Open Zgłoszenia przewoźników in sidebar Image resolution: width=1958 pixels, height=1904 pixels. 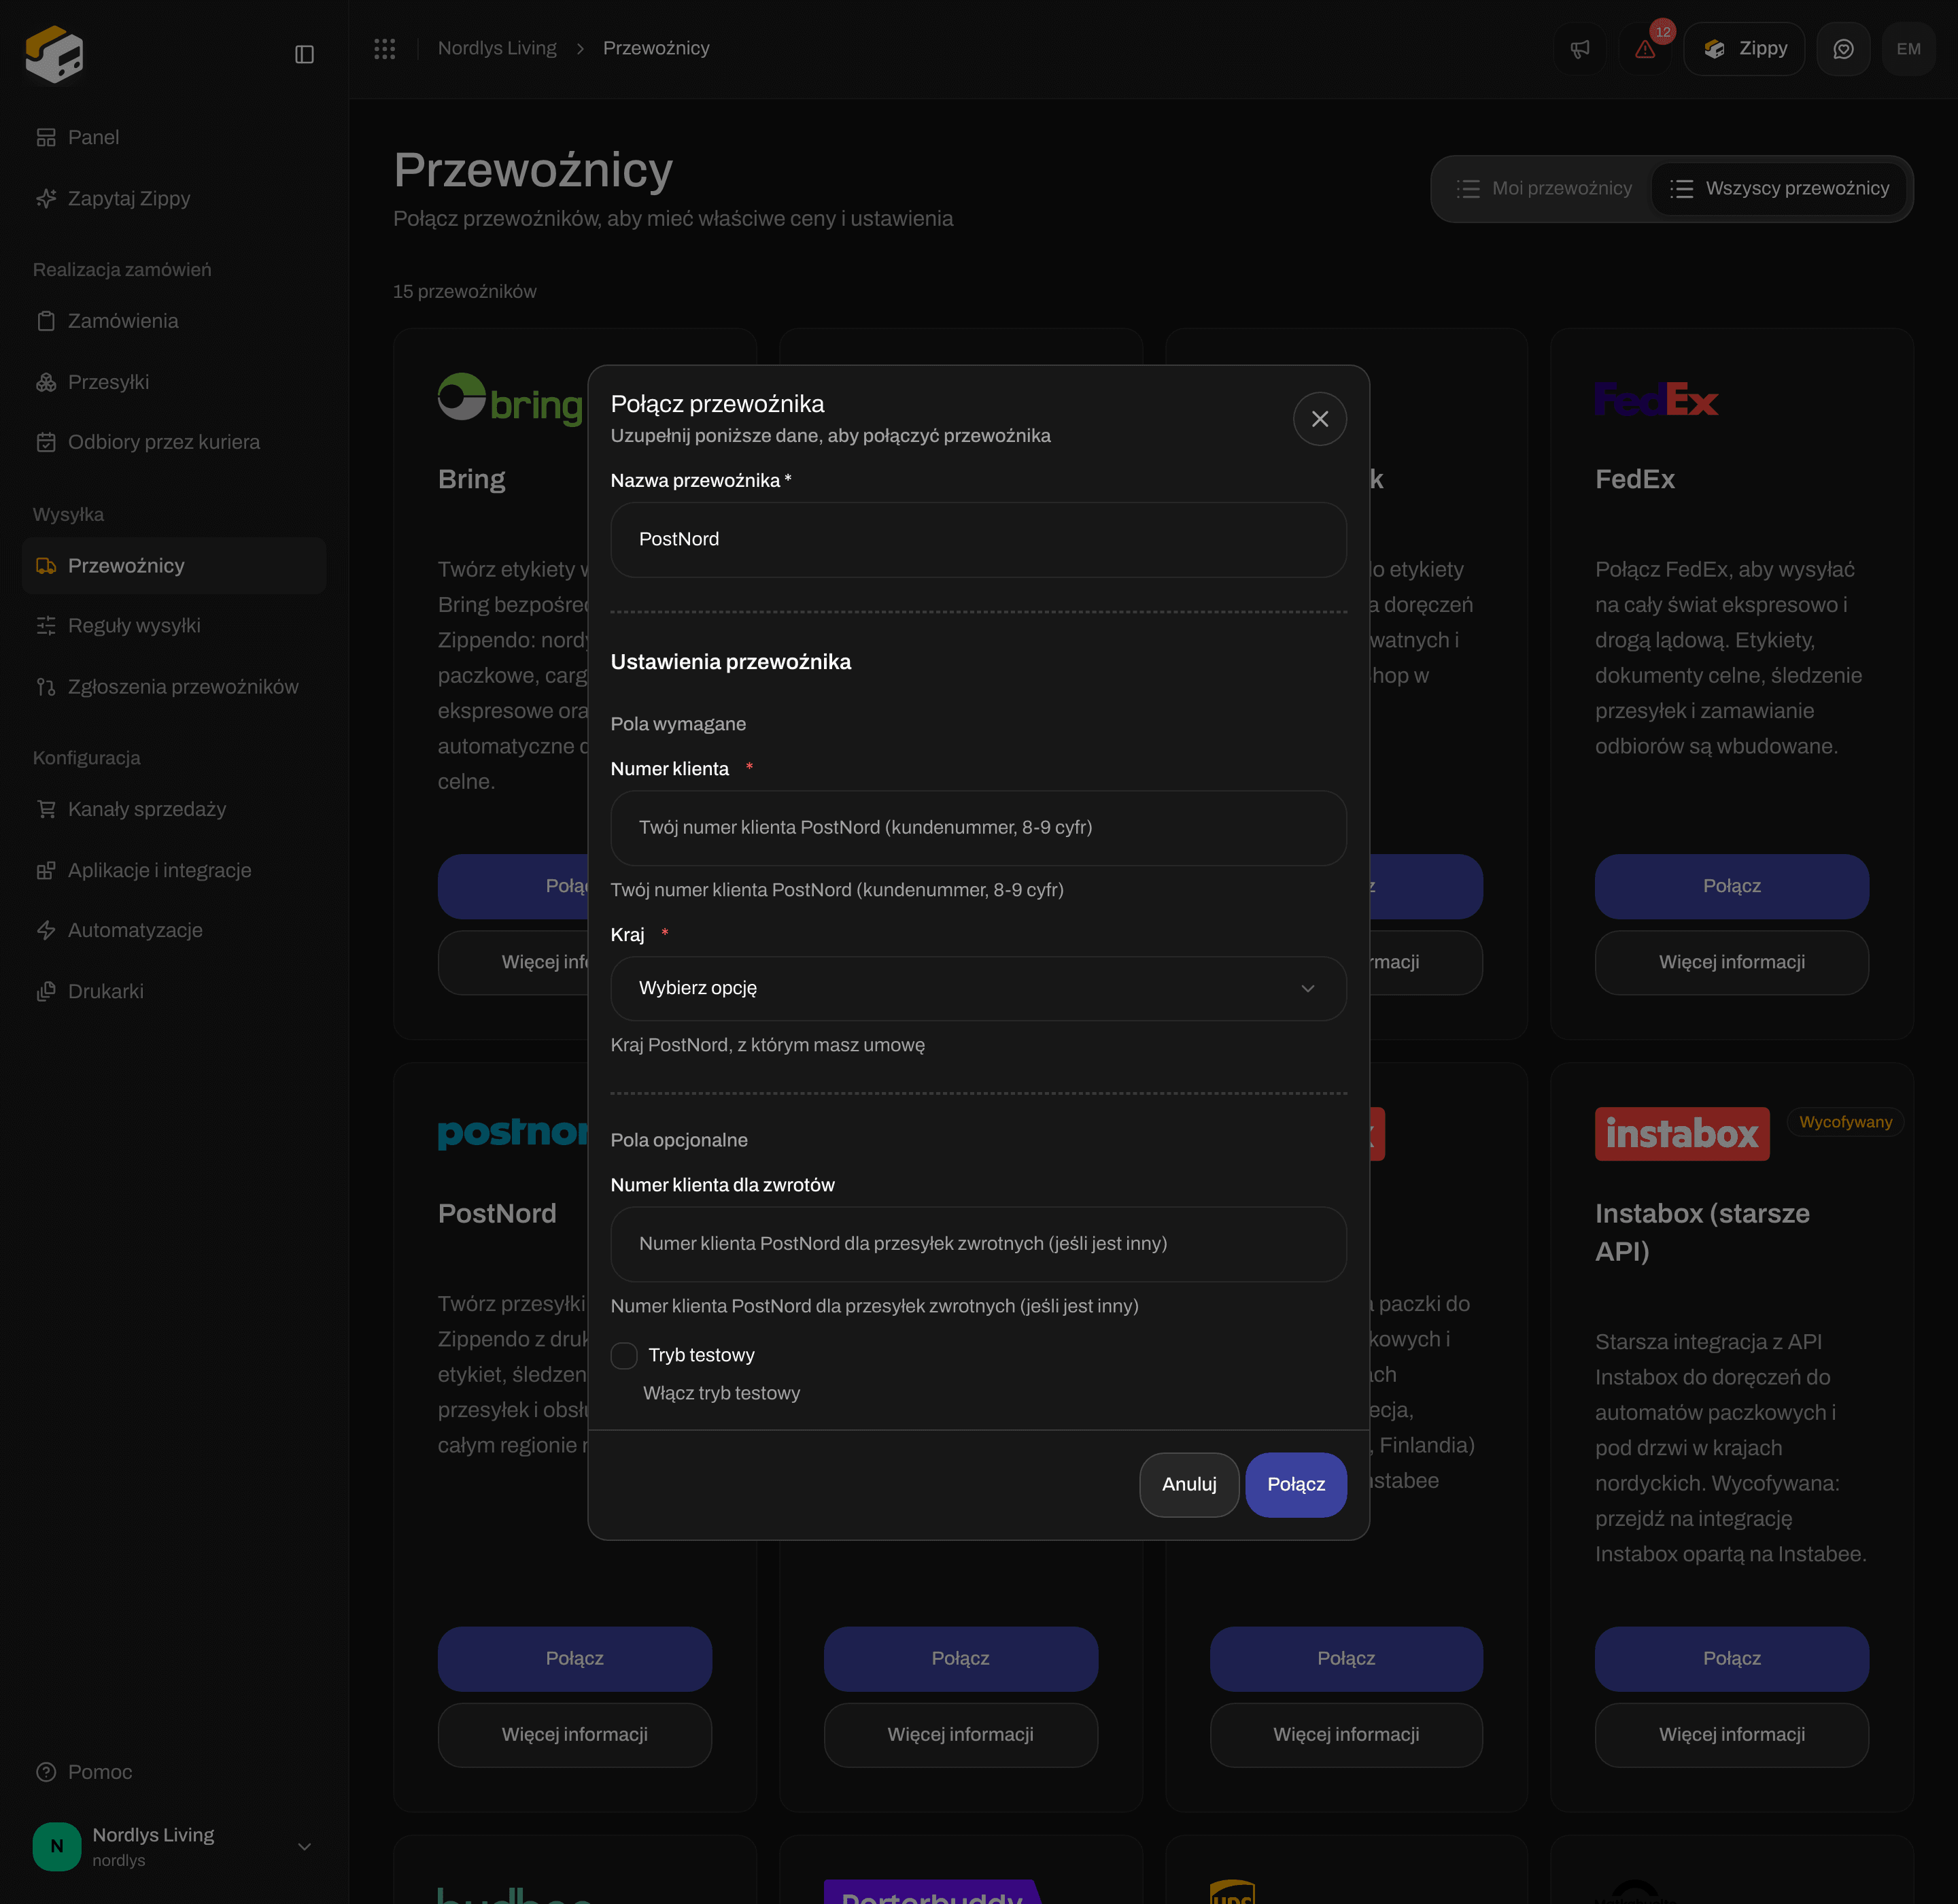[x=174, y=687]
